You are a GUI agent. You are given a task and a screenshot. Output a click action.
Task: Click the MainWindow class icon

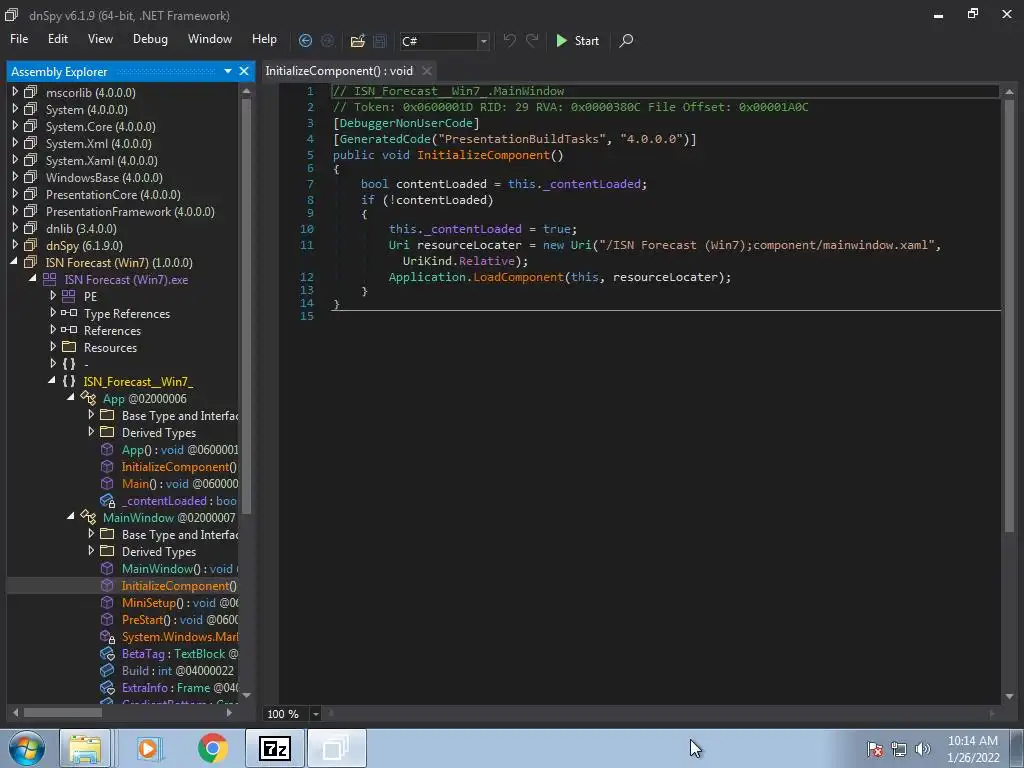pyautogui.click(x=88, y=517)
